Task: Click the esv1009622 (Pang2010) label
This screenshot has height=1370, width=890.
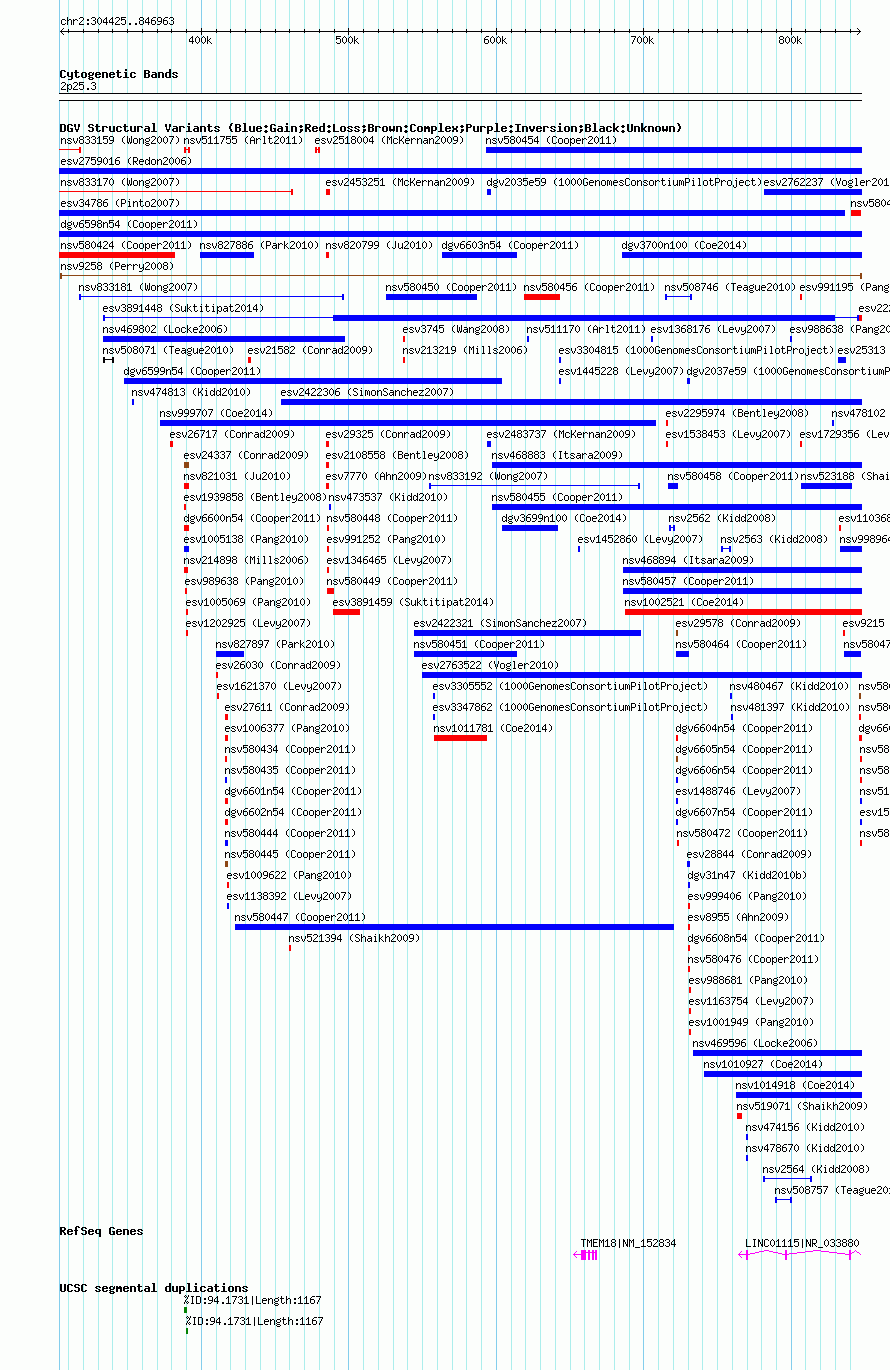Action: tap(288, 875)
